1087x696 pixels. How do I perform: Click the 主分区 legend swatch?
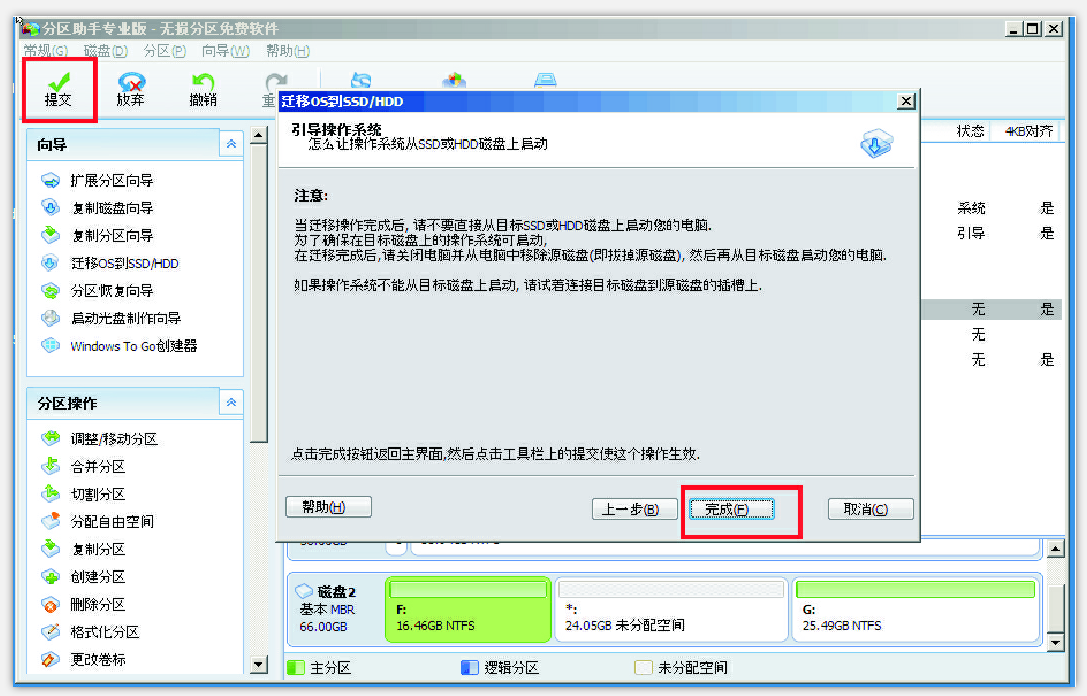pos(296,668)
